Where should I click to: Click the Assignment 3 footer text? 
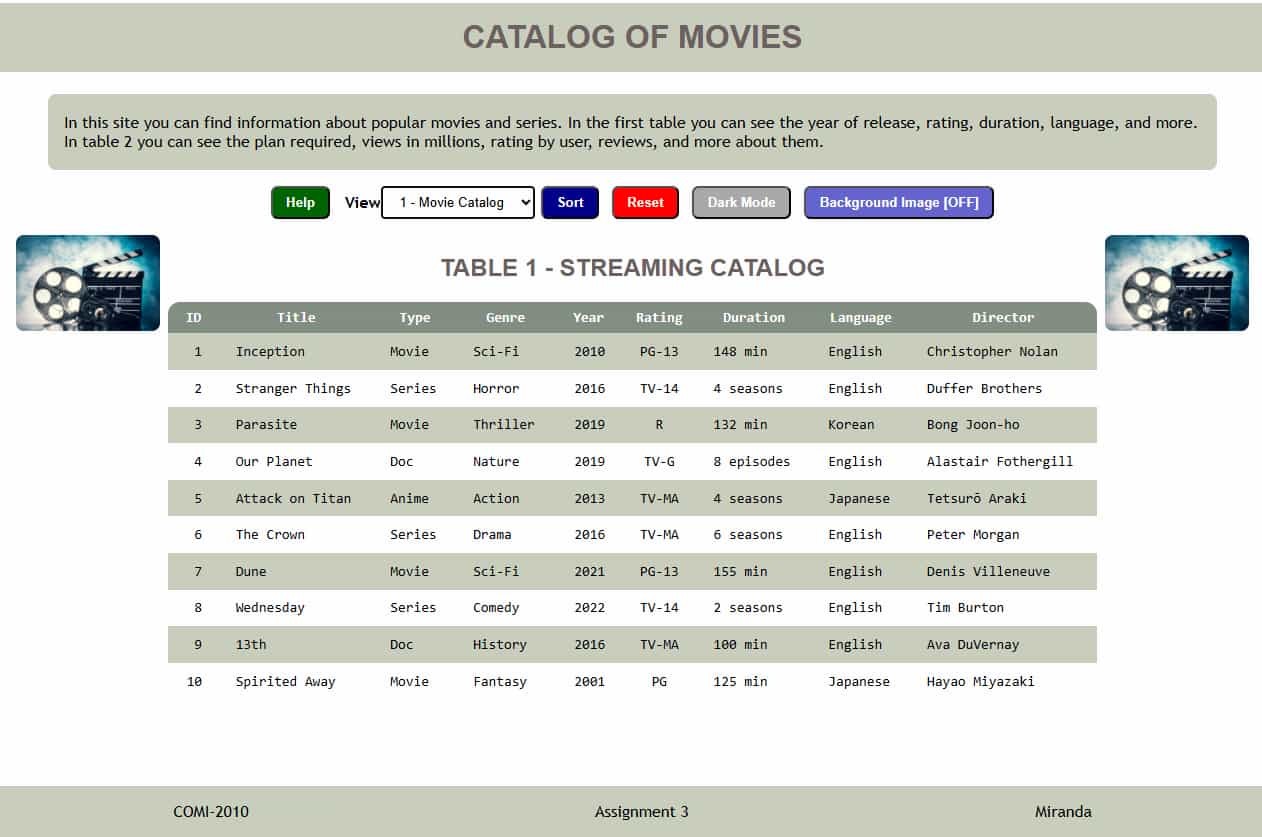pyautogui.click(x=642, y=812)
